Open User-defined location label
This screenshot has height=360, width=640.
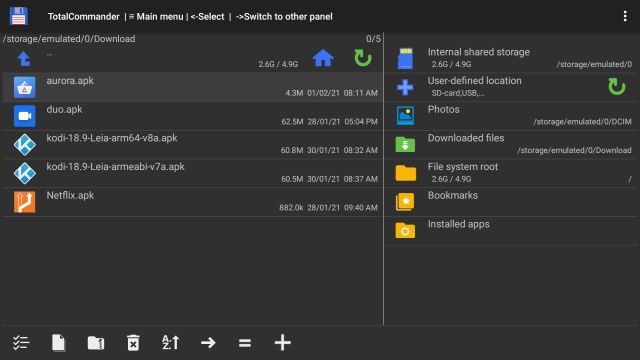(475, 80)
